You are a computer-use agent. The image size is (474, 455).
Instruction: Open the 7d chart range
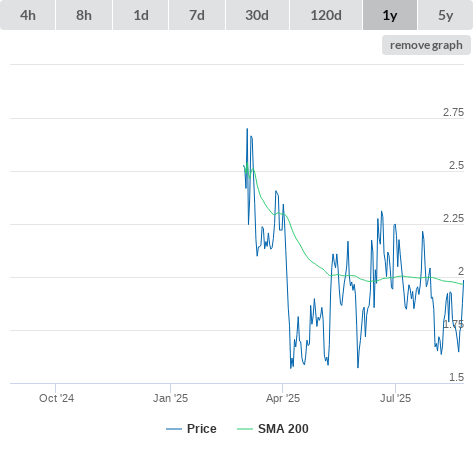pos(197,15)
